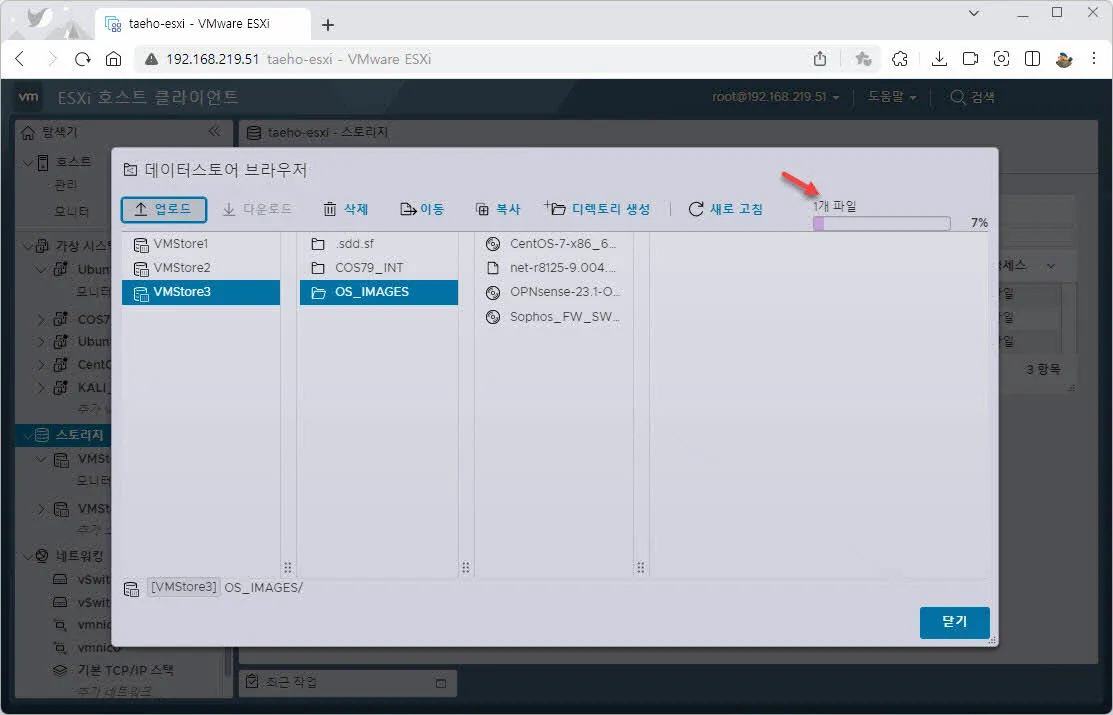Open the .sdd.sf folder
This screenshot has height=715, width=1113.
[355, 244]
